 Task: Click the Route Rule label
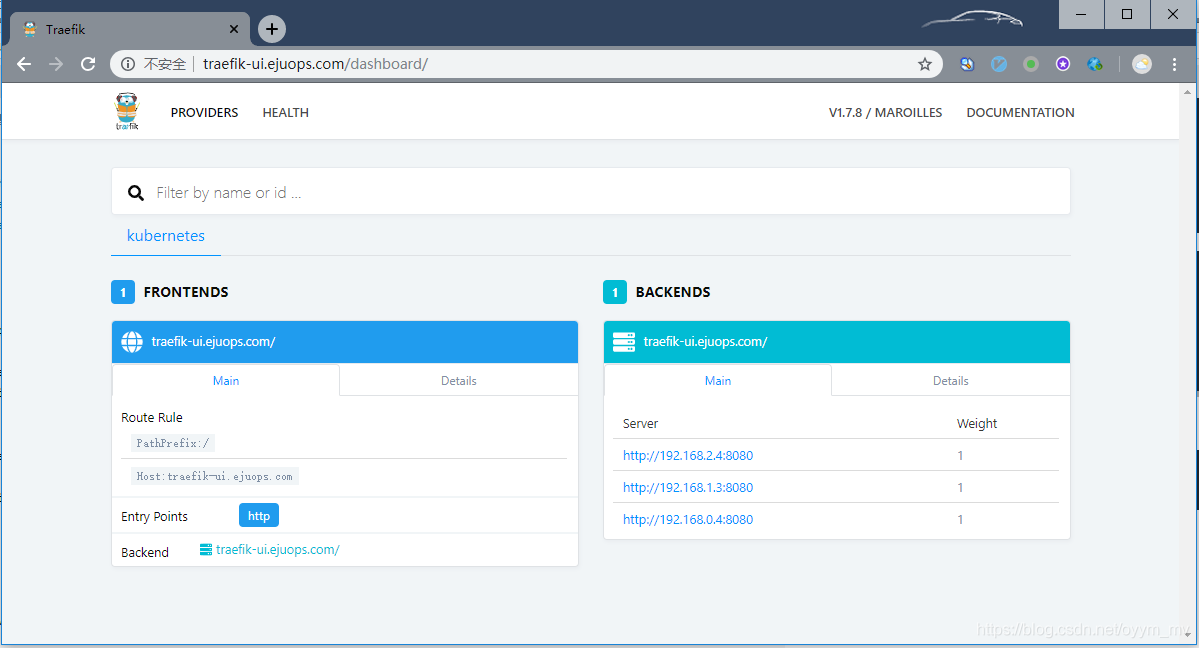(x=151, y=418)
